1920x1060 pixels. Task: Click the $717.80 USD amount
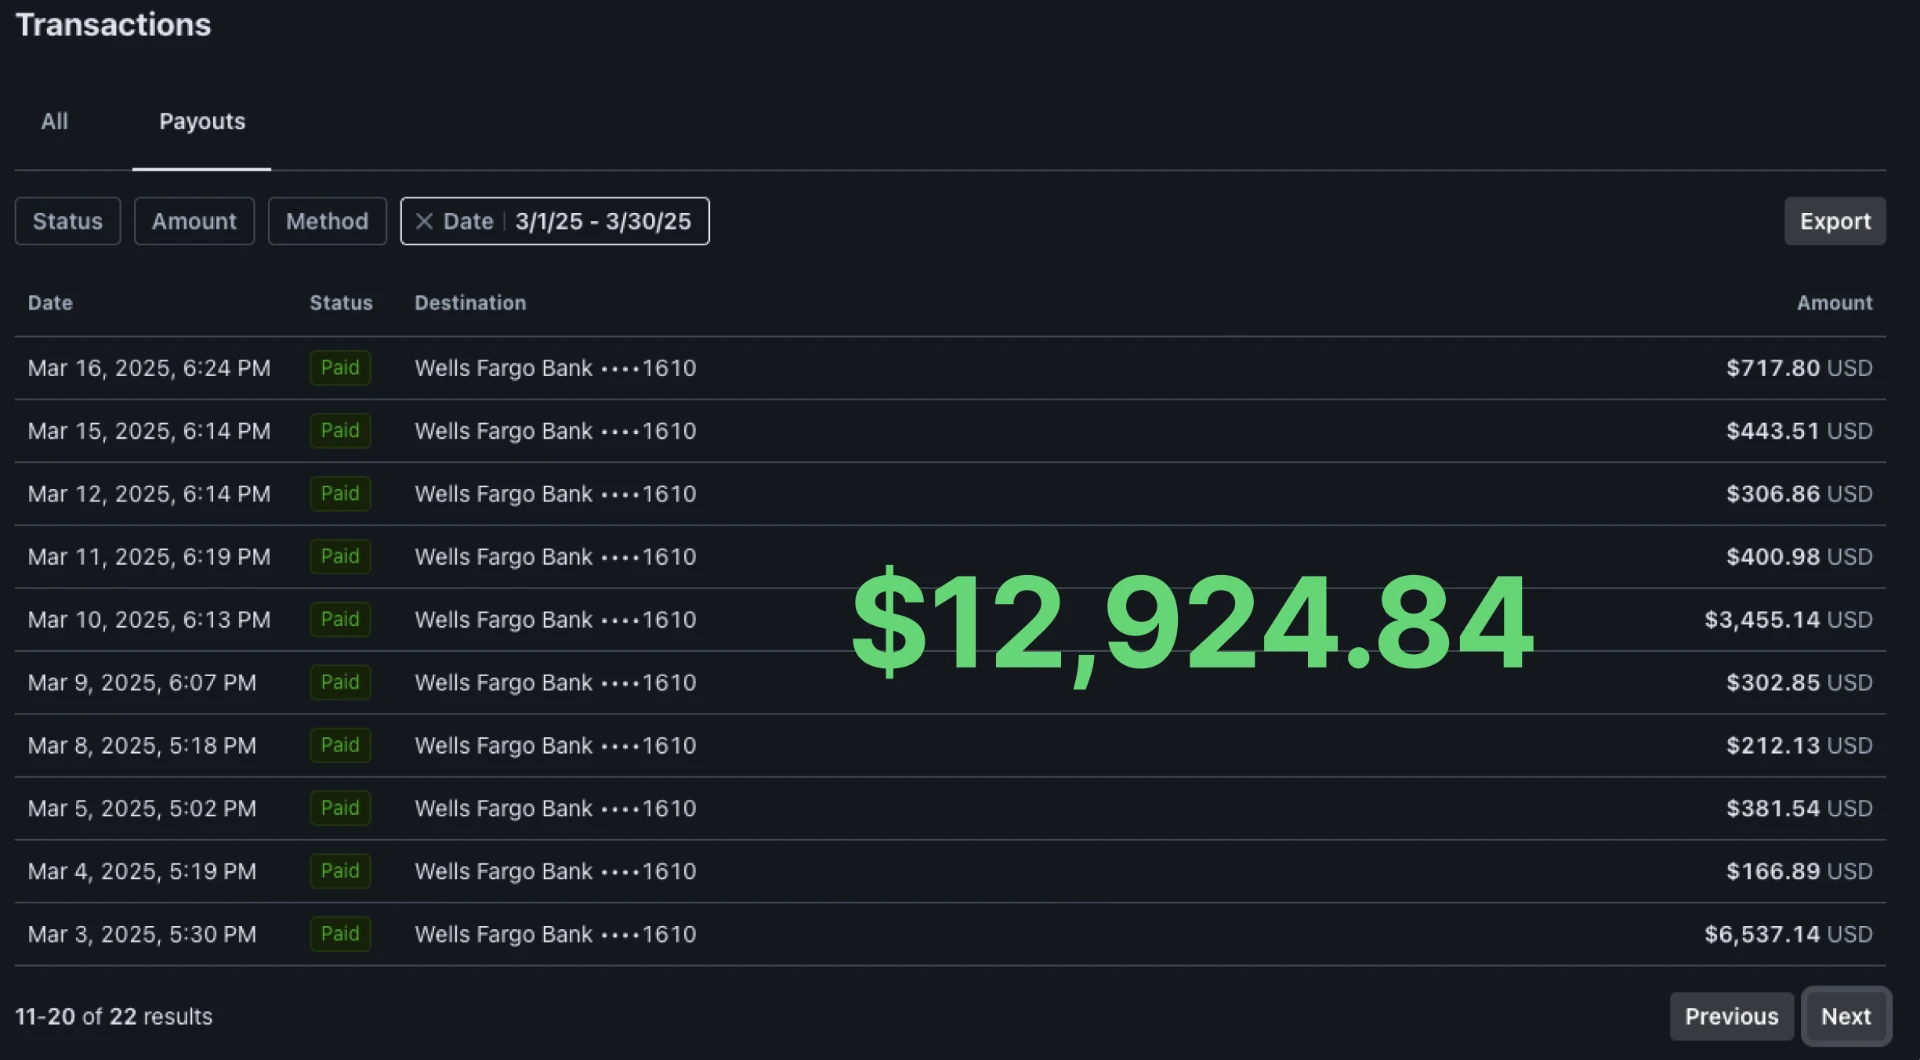[1799, 368]
